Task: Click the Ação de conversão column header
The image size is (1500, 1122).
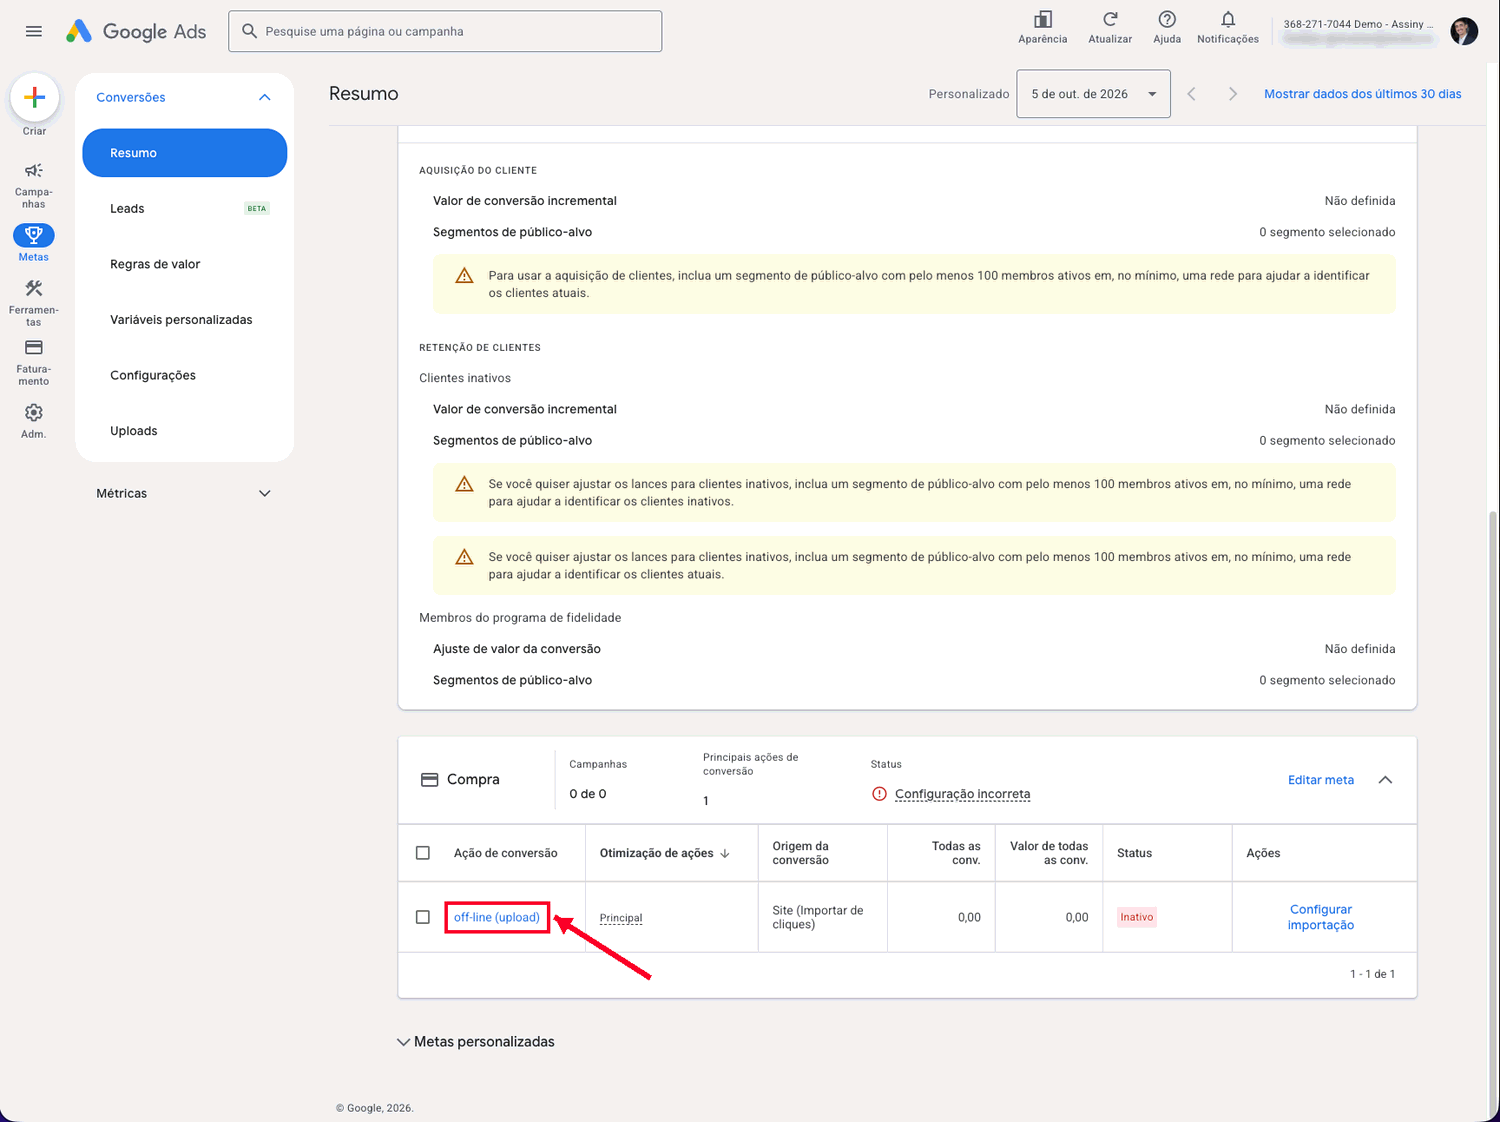Action: pos(506,853)
